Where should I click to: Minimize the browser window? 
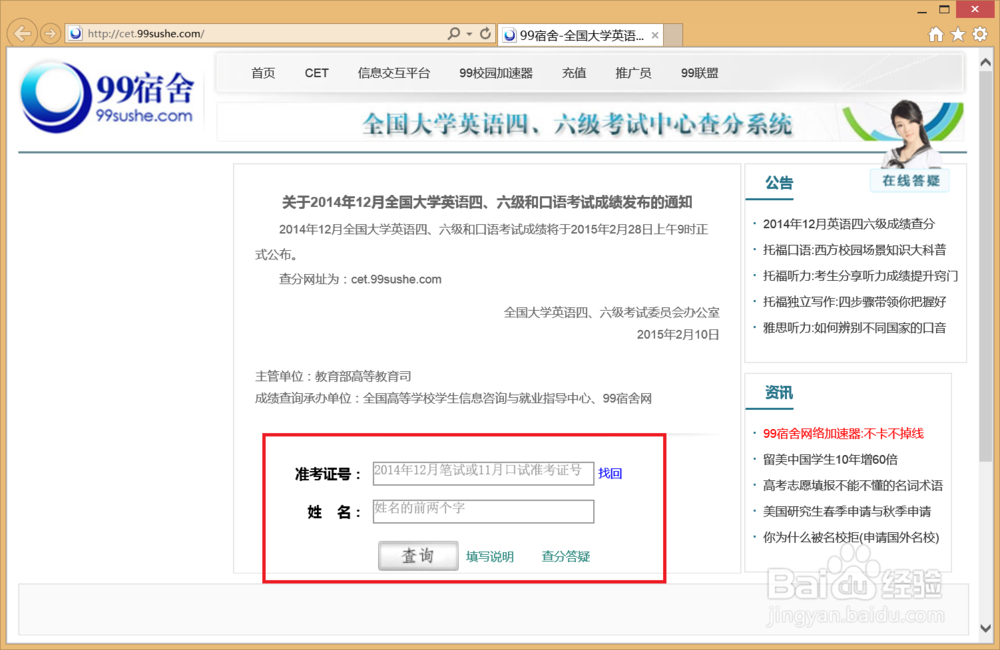(922, 10)
